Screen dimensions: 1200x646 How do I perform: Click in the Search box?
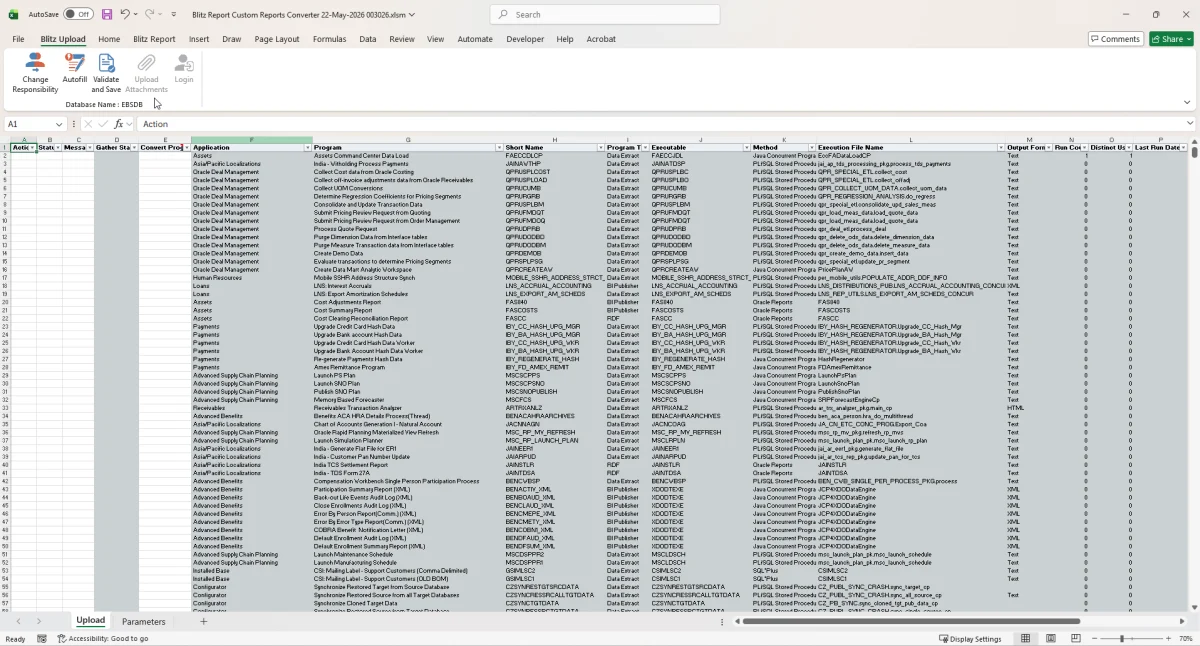pos(605,15)
